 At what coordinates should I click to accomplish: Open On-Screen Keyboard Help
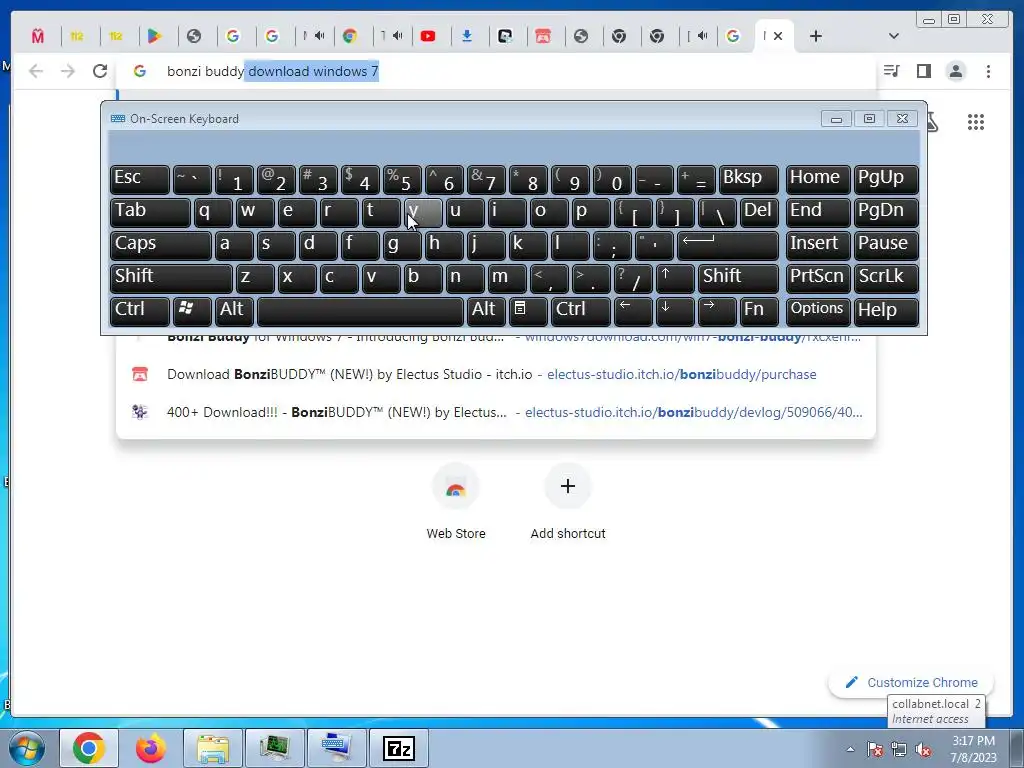click(x=886, y=311)
